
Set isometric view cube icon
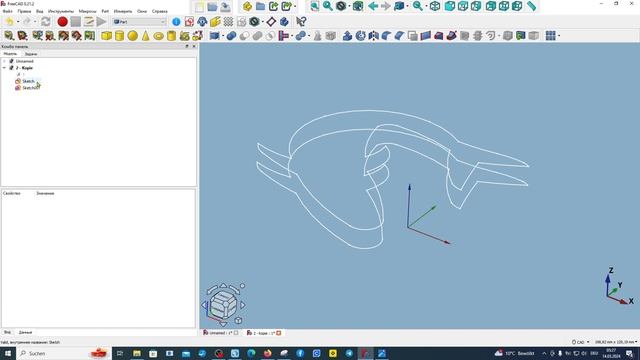(x=435, y=6)
